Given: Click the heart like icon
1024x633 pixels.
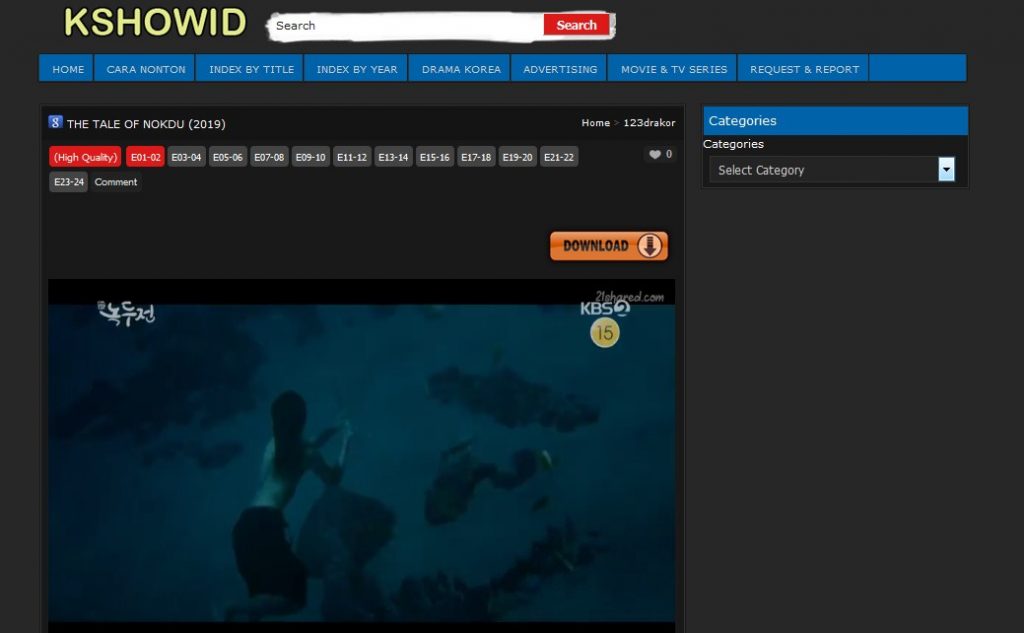Looking at the screenshot, I should (655, 155).
